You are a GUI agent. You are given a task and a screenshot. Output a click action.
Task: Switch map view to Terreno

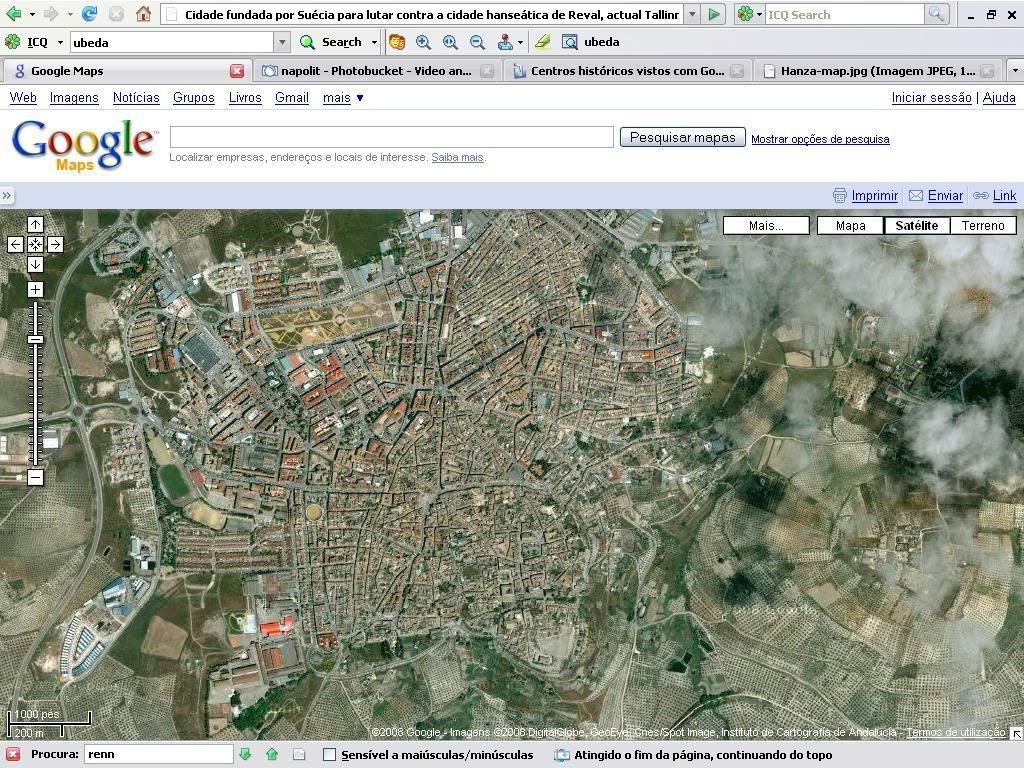(x=982, y=226)
